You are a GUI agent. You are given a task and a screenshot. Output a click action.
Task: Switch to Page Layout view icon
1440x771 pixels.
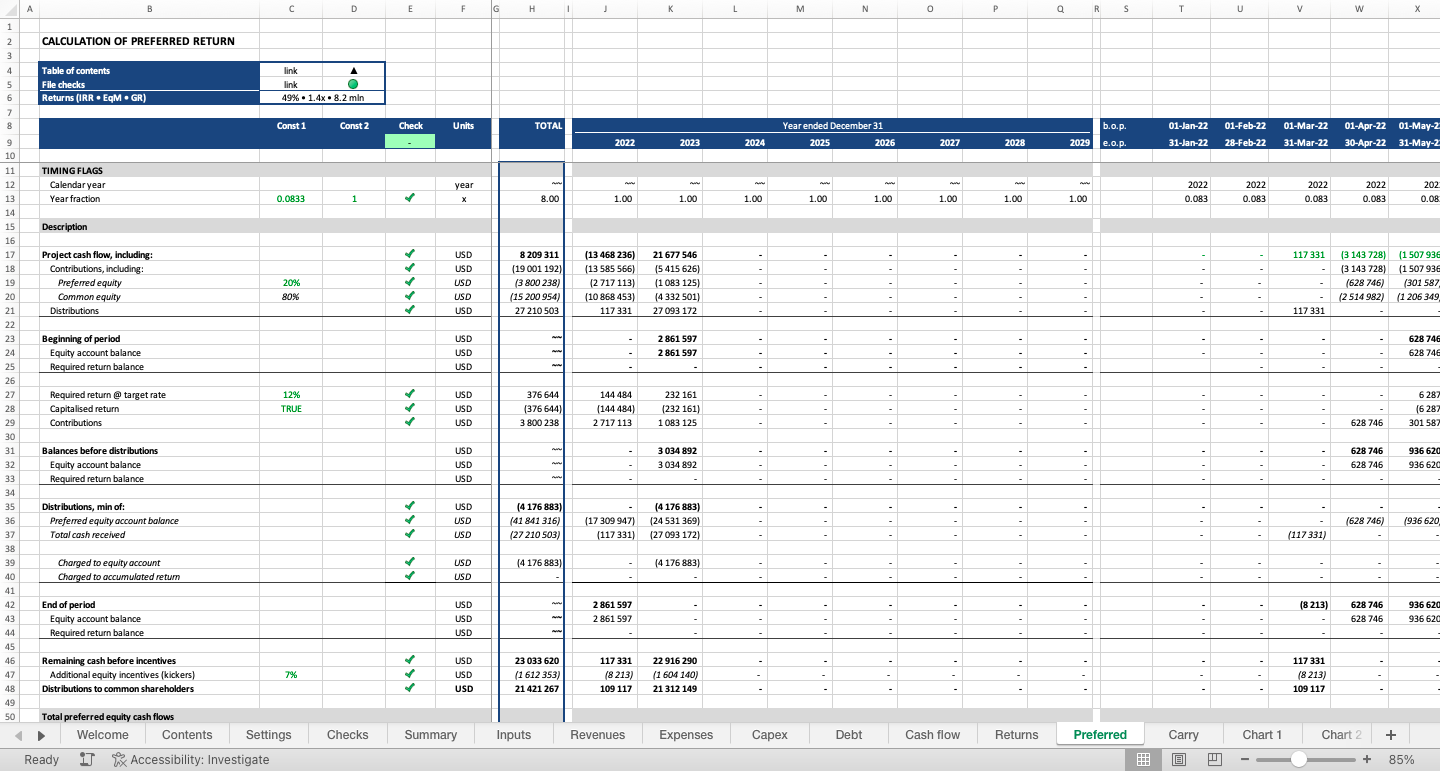point(1179,760)
